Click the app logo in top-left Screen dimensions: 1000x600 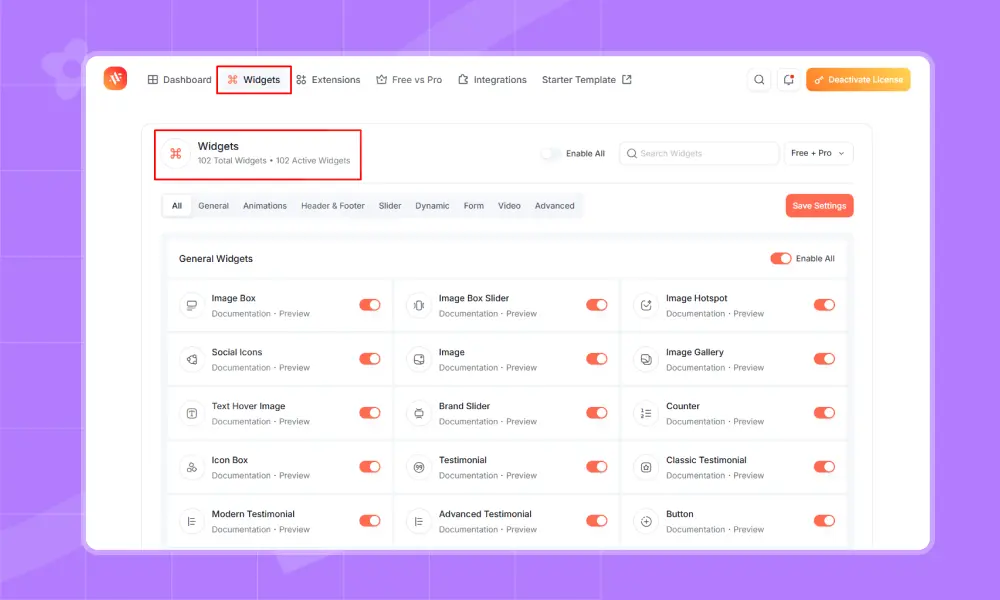pyautogui.click(x=115, y=79)
